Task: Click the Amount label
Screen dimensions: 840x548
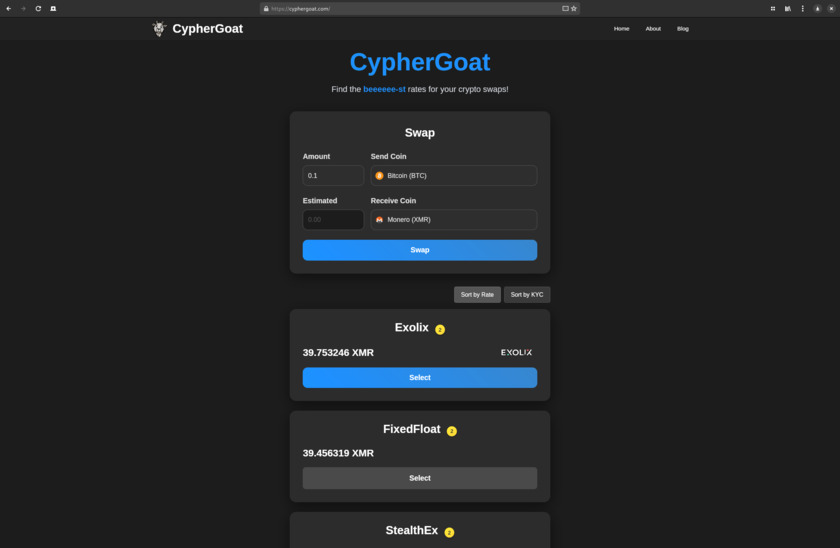Action: tap(316, 156)
